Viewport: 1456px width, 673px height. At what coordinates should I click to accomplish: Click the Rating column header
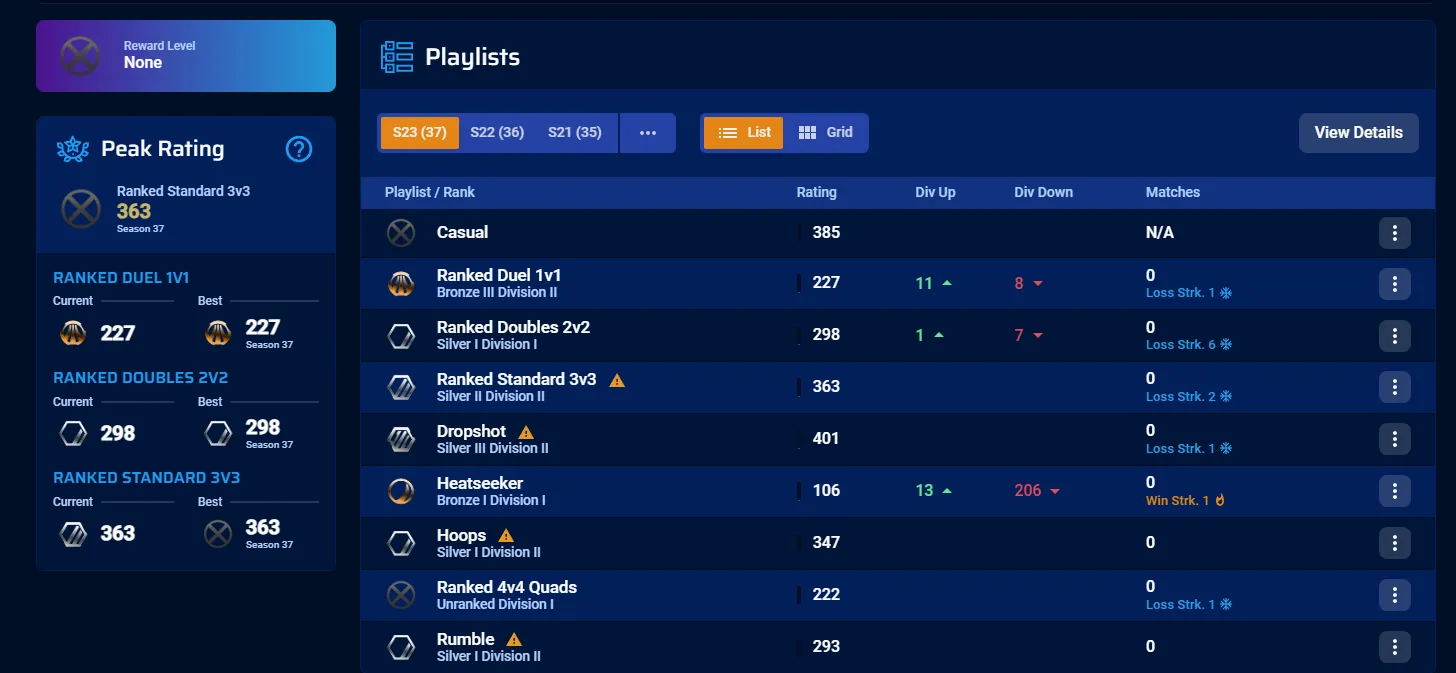(x=816, y=192)
